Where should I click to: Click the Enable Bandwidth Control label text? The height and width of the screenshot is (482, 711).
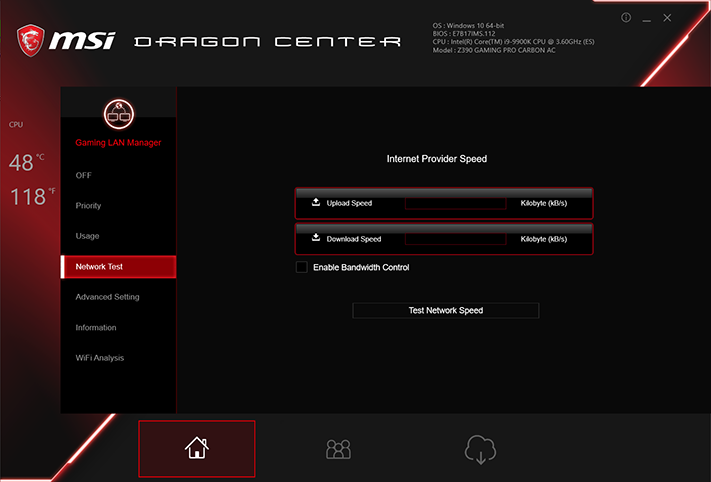pos(361,268)
